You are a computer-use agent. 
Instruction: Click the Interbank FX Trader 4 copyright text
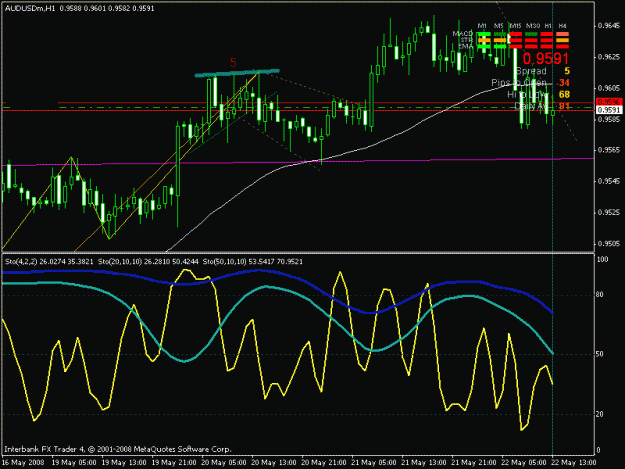(118, 449)
